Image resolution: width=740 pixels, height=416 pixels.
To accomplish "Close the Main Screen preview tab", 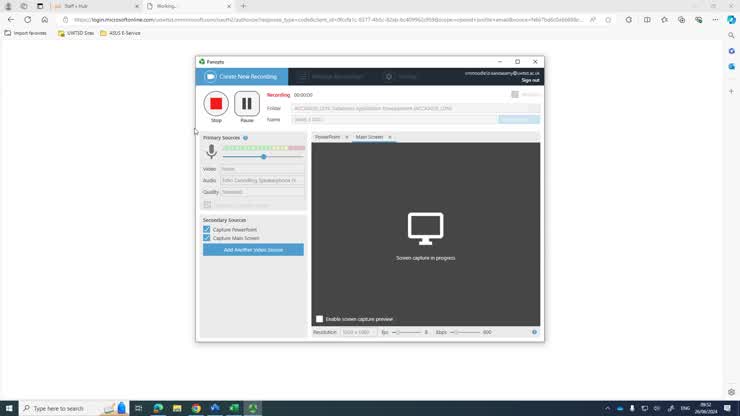I will point(390,137).
